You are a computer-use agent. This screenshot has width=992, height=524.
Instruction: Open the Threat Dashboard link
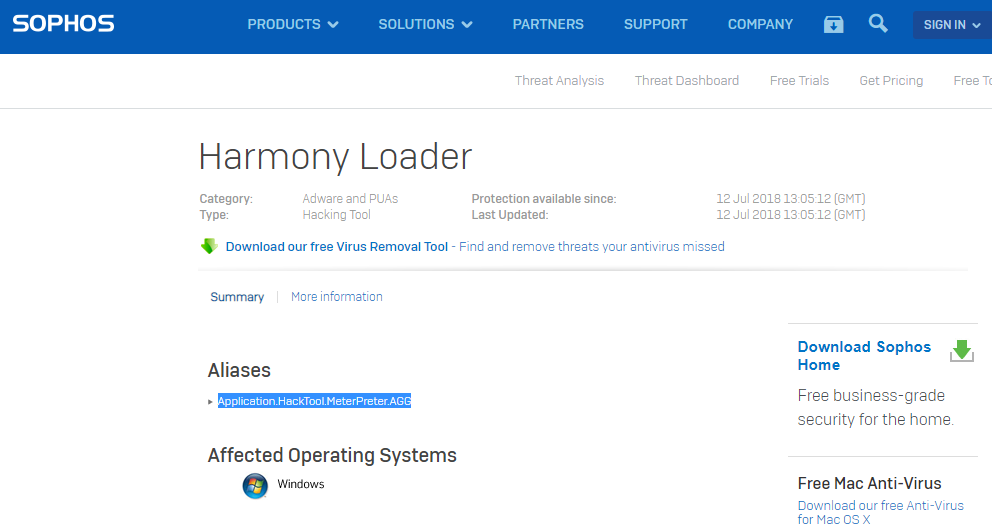686,80
